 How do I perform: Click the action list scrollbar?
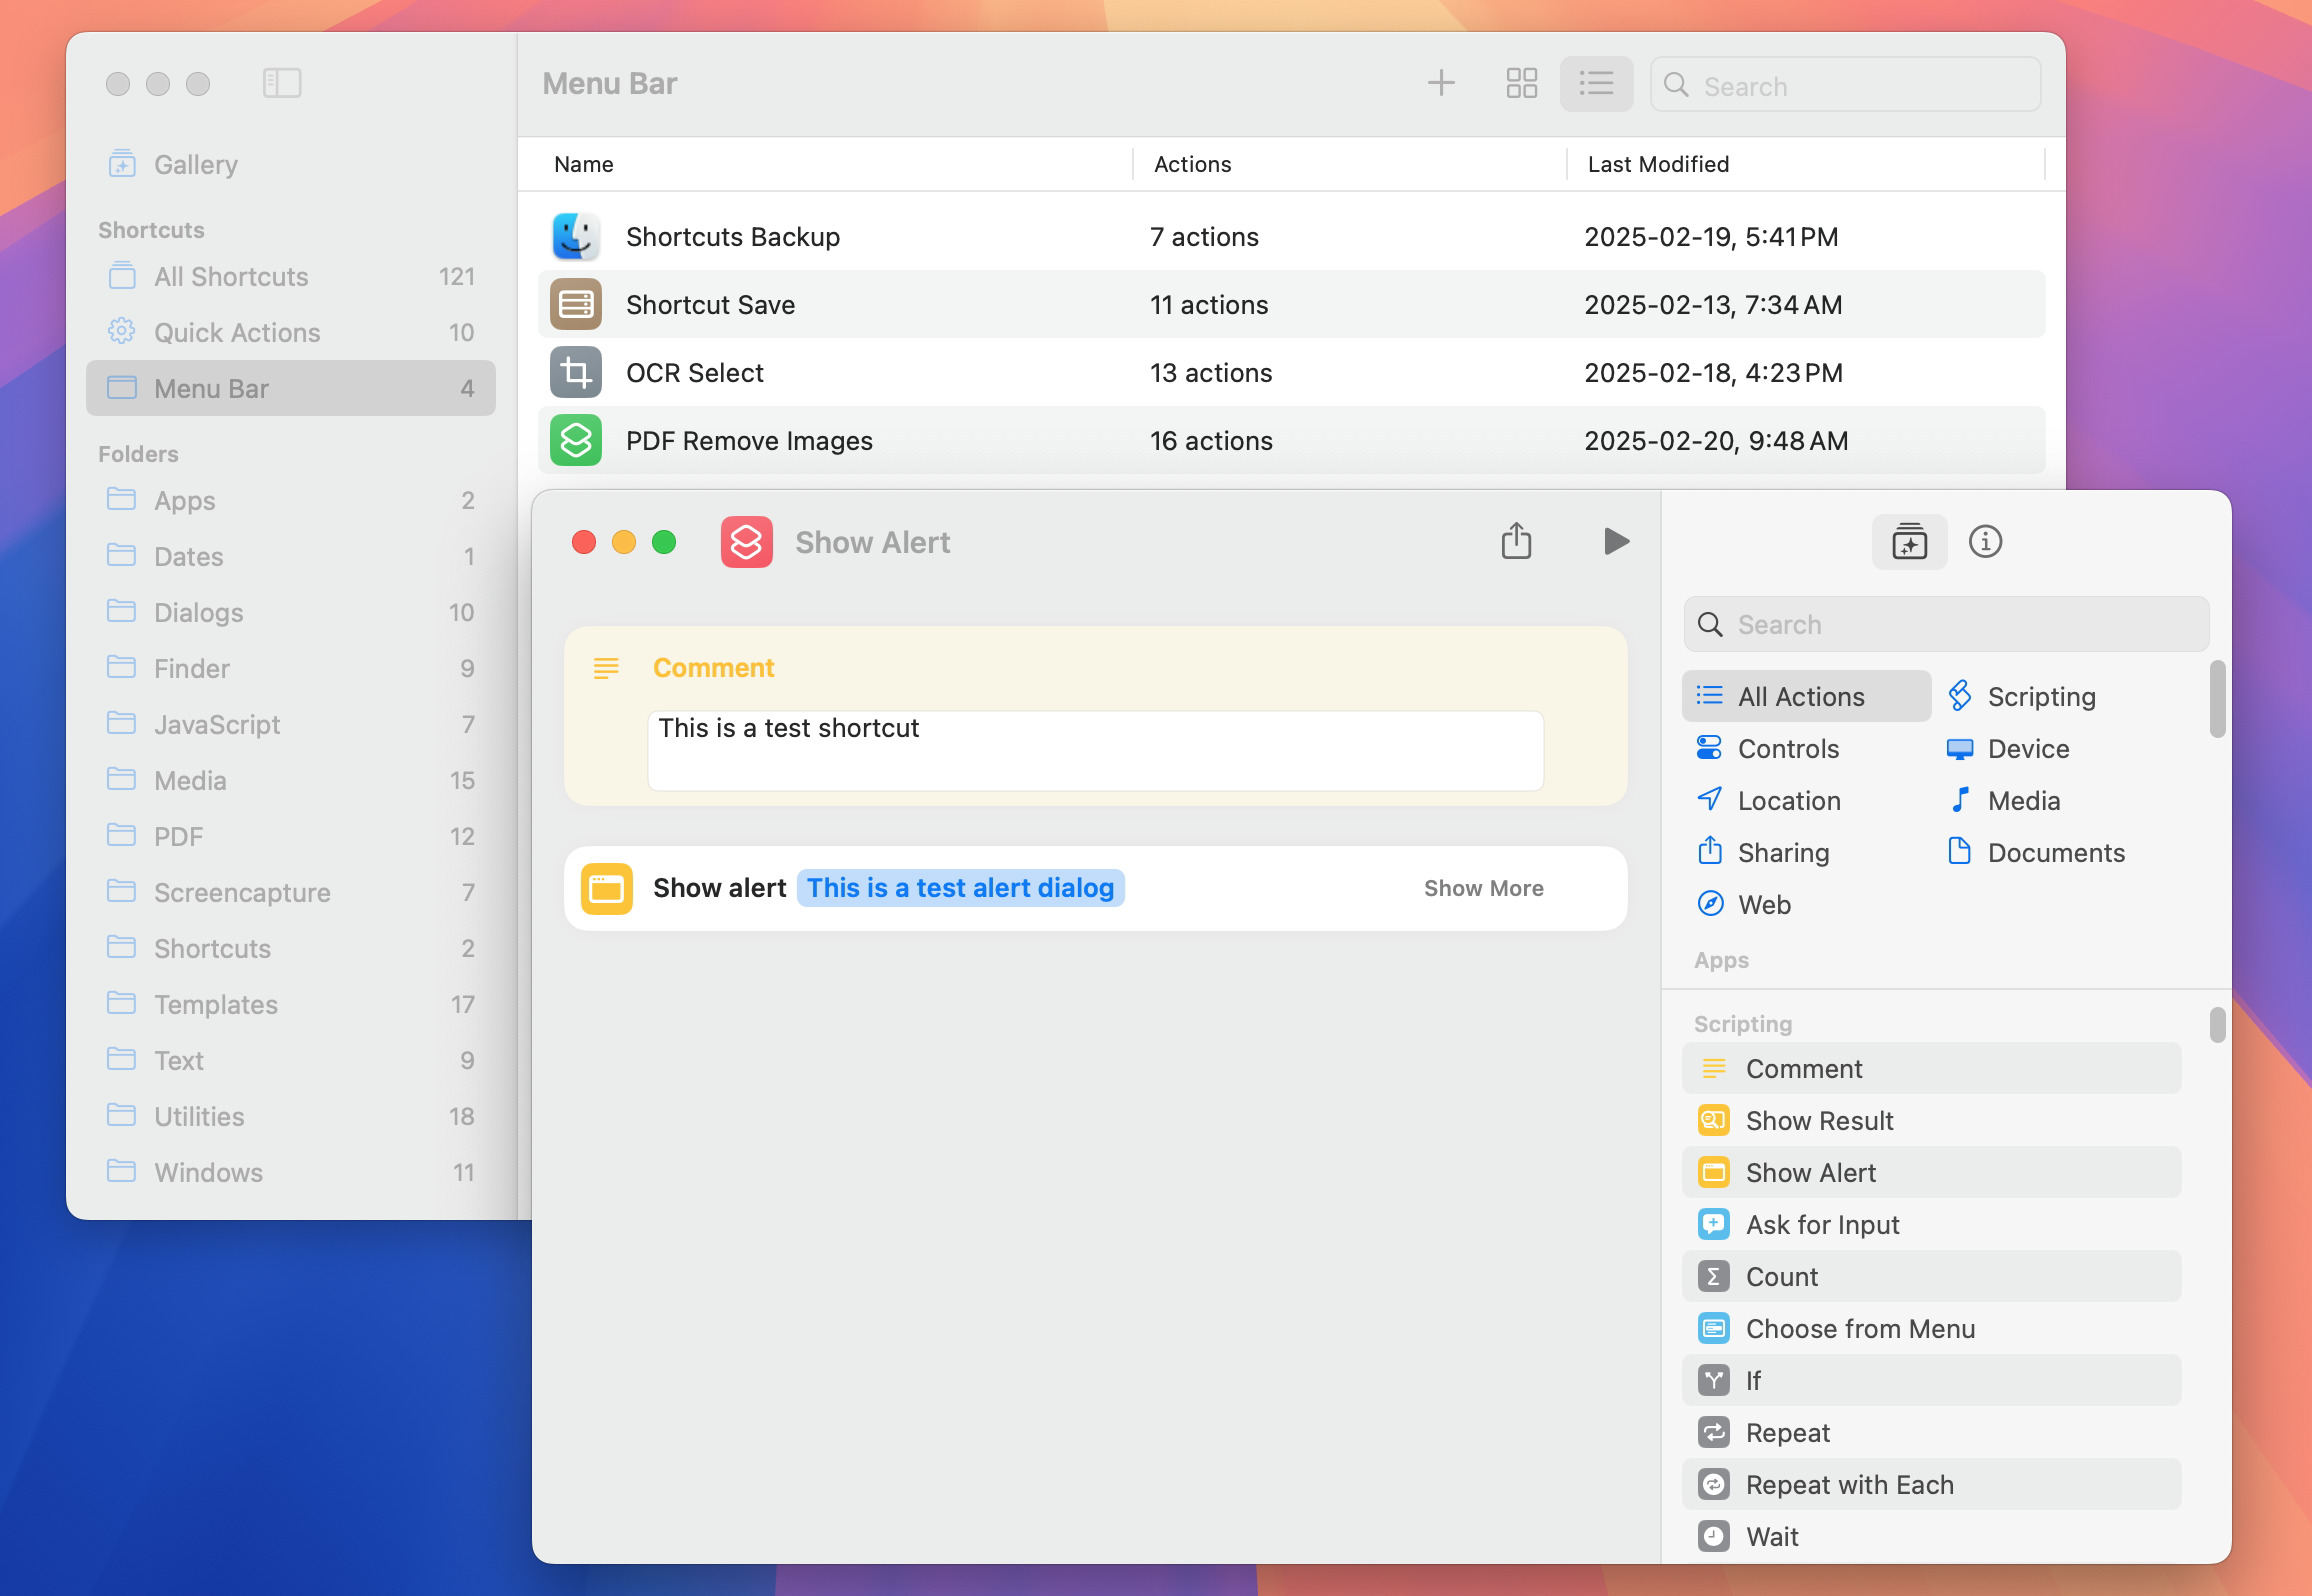click(2217, 1024)
